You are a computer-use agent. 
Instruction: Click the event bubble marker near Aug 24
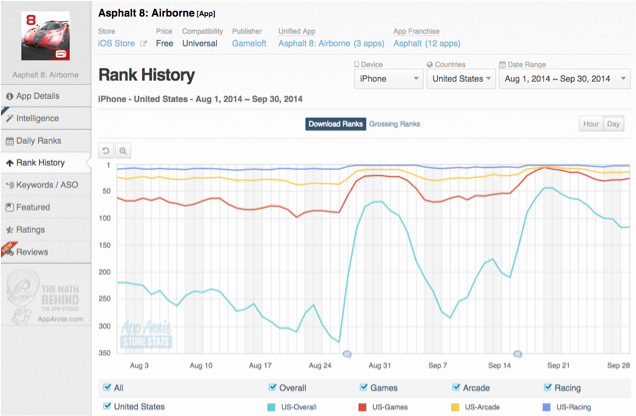tap(347, 354)
